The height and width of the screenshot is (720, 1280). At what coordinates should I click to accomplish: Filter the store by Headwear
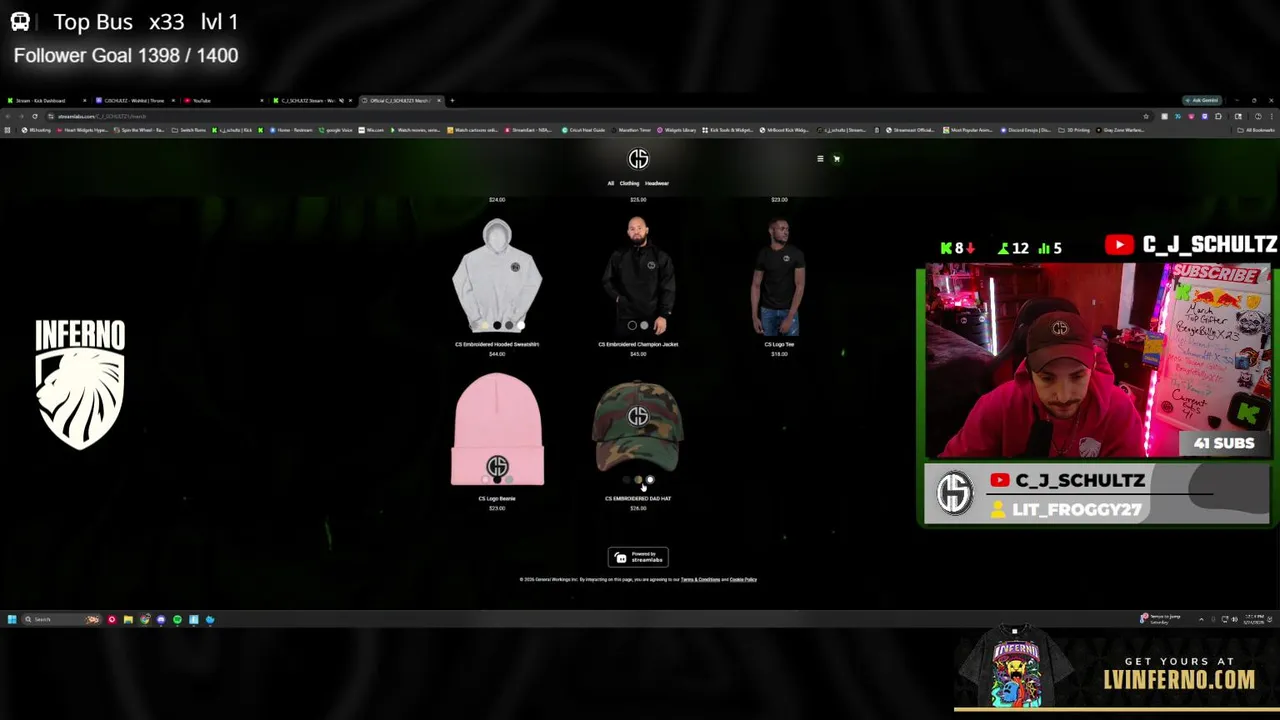point(656,183)
